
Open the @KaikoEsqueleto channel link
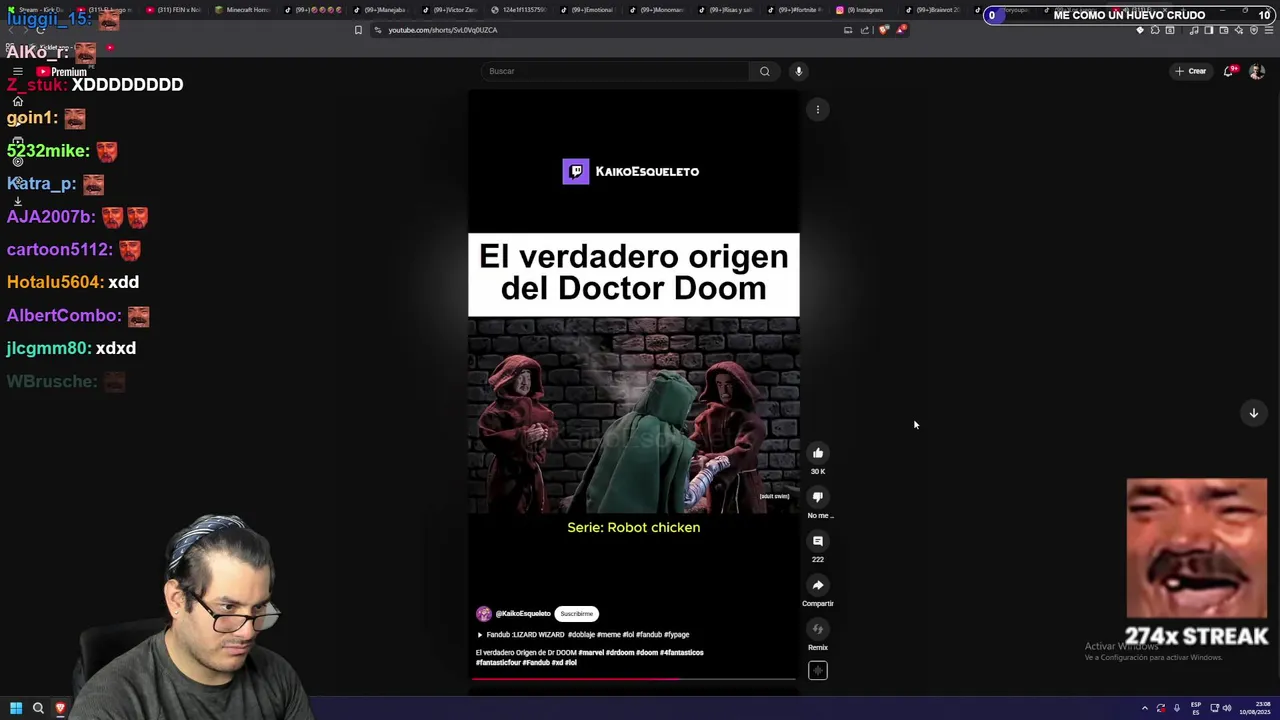[x=523, y=614]
